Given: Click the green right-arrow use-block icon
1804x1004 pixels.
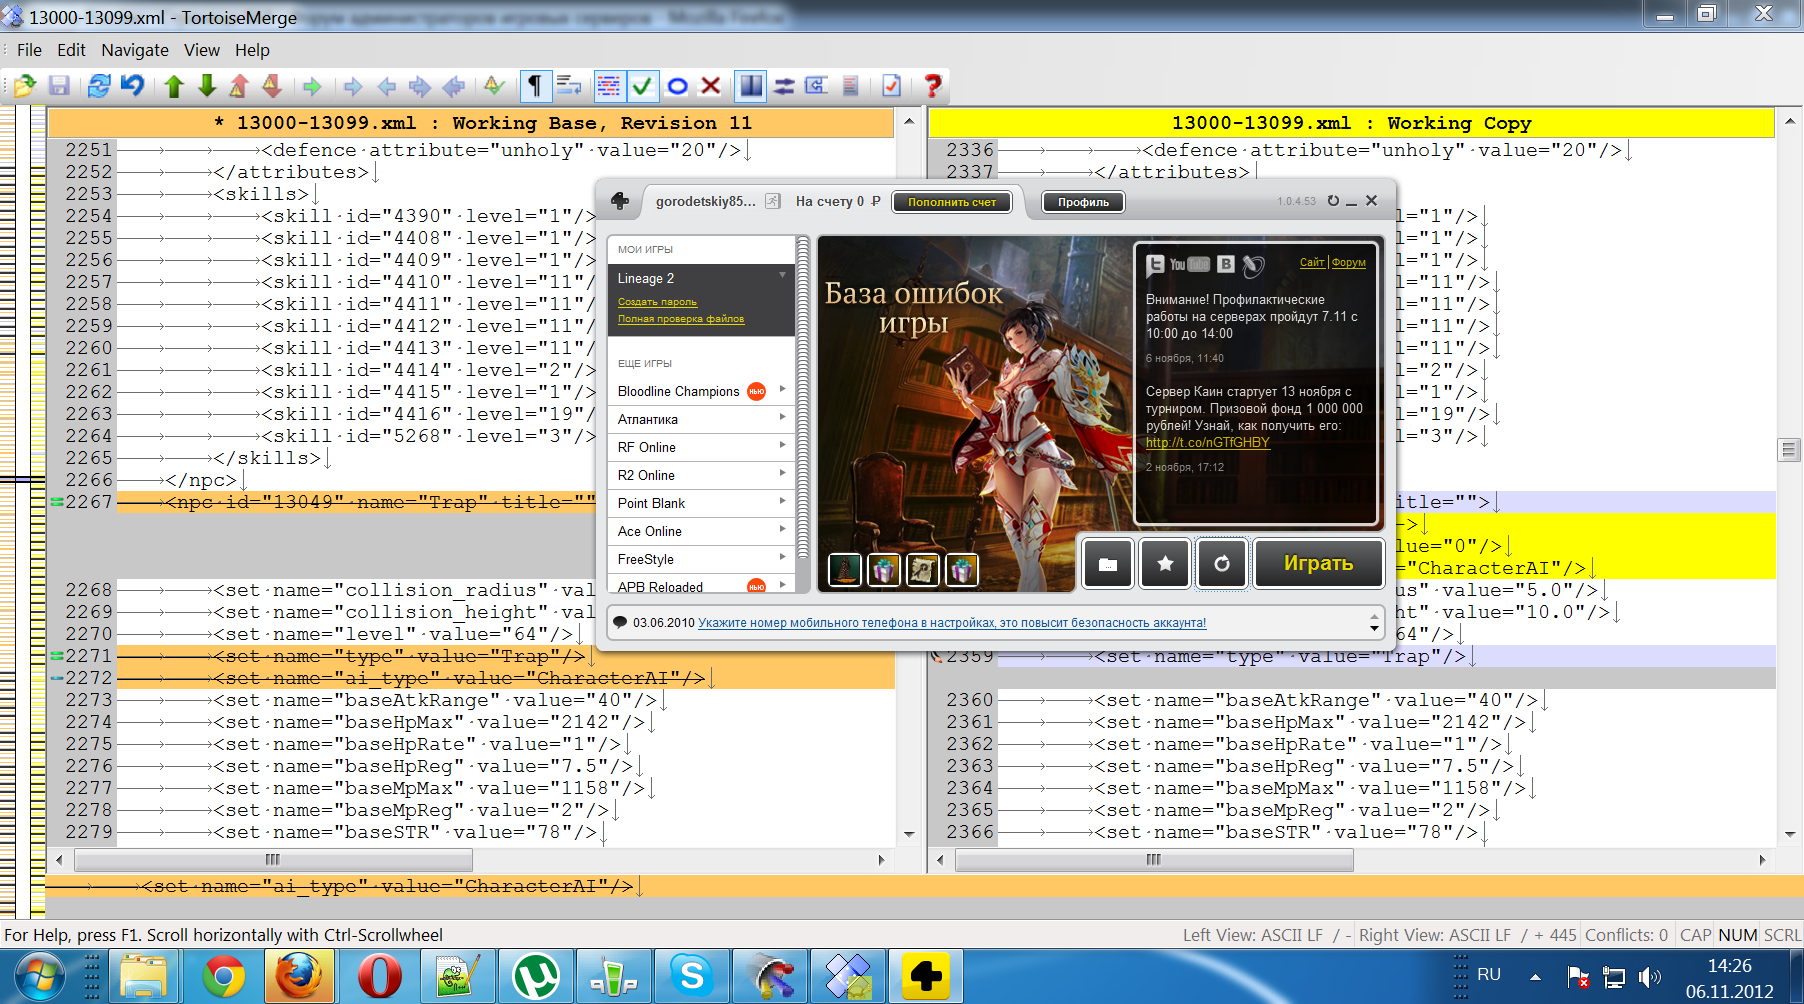Looking at the screenshot, I should tap(312, 87).
